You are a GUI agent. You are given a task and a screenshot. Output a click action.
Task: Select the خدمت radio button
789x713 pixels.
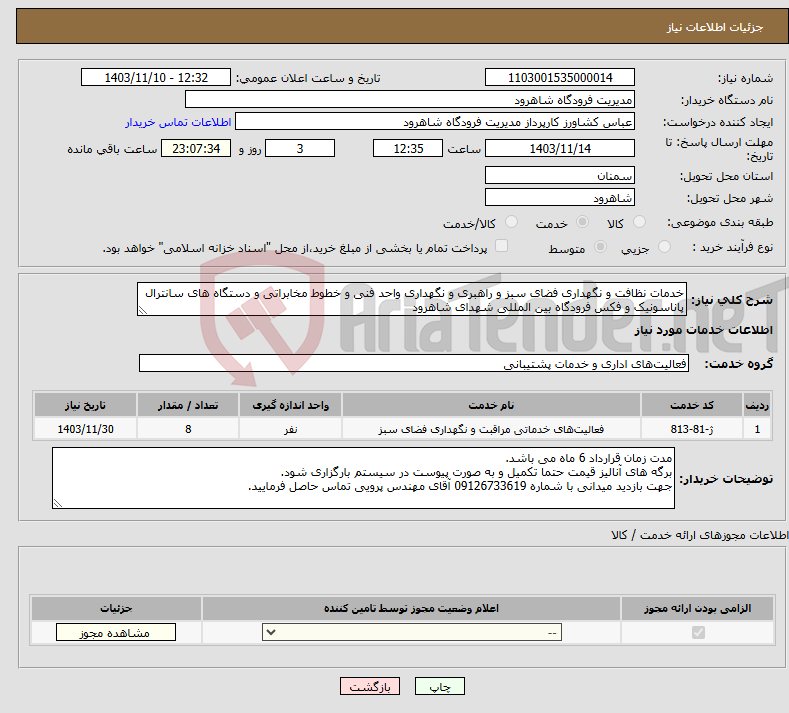click(582, 222)
